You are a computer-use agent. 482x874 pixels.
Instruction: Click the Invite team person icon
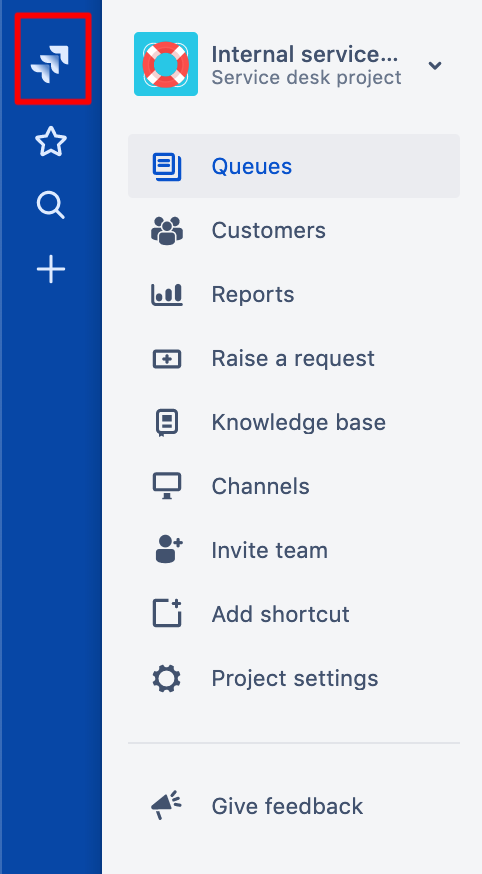click(169, 550)
